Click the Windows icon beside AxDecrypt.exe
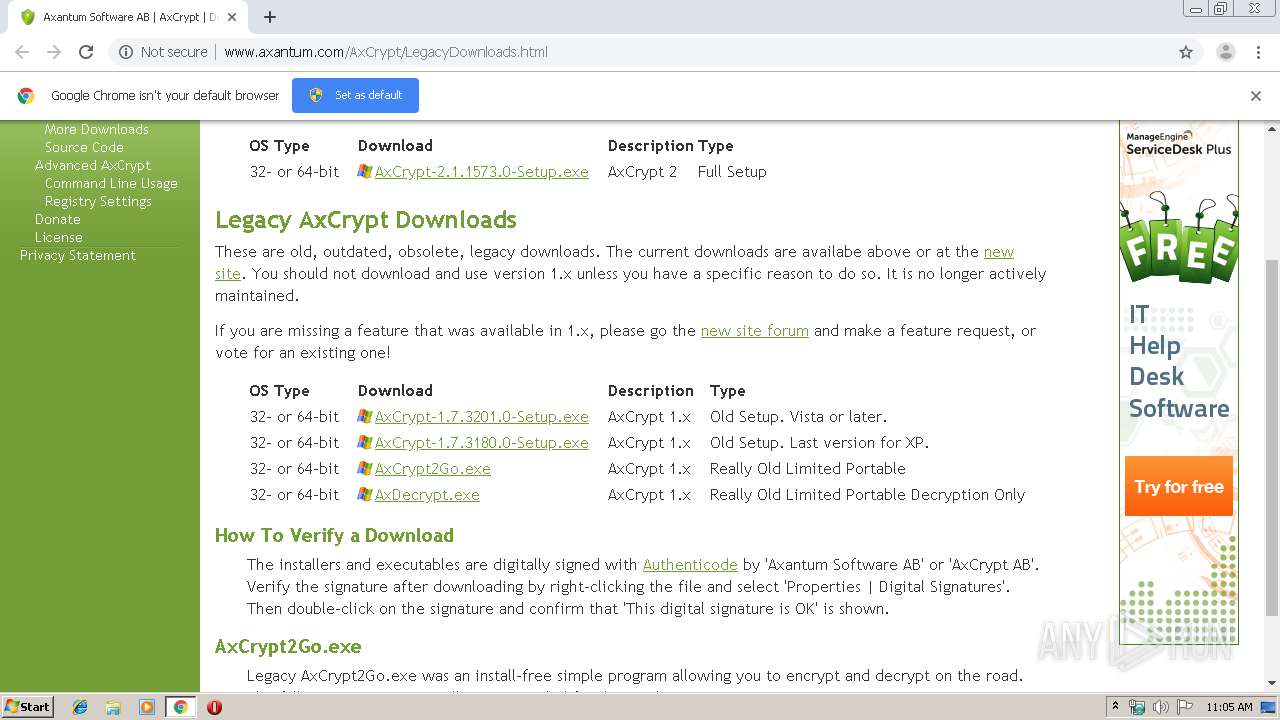The width and height of the screenshot is (1280, 720). [x=365, y=495]
